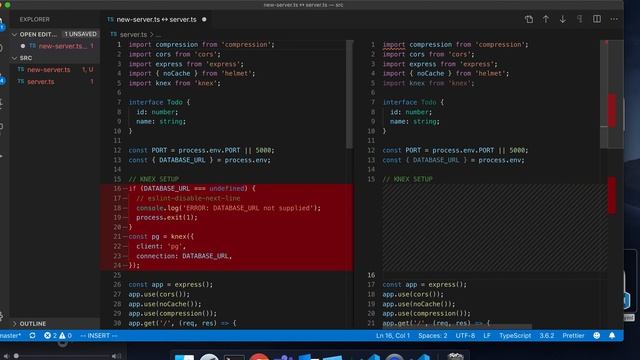Mute video via left speaker icon
This screenshot has width=640, height=360.
coord(6,356)
